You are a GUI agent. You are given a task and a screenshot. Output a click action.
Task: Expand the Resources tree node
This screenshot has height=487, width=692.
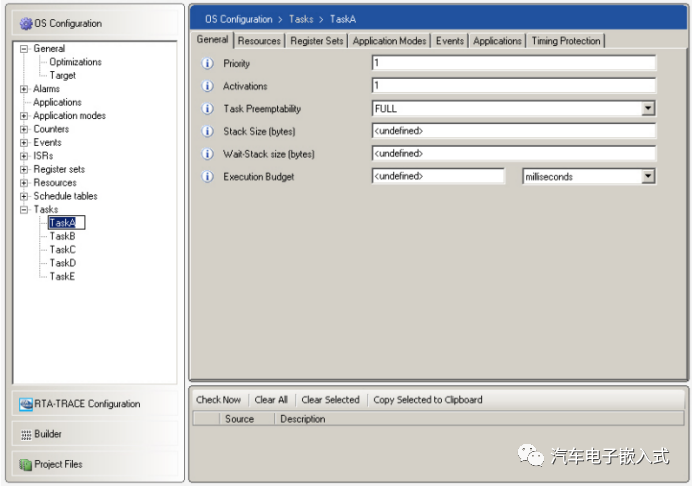pos(24,183)
